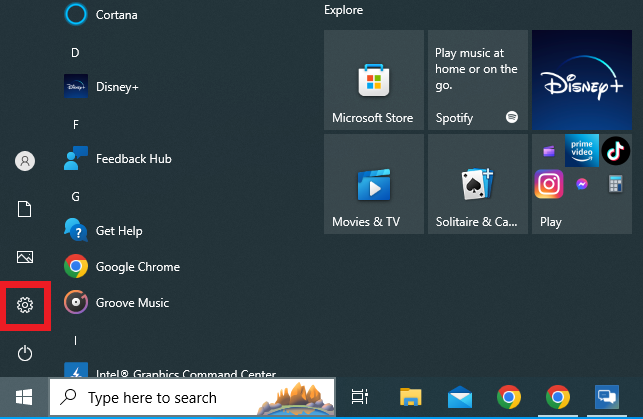Image resolution: width=643 pixels, height=419 pixels.
Task: Open Settings via the gear icon
Action: [x=26, y=305]
